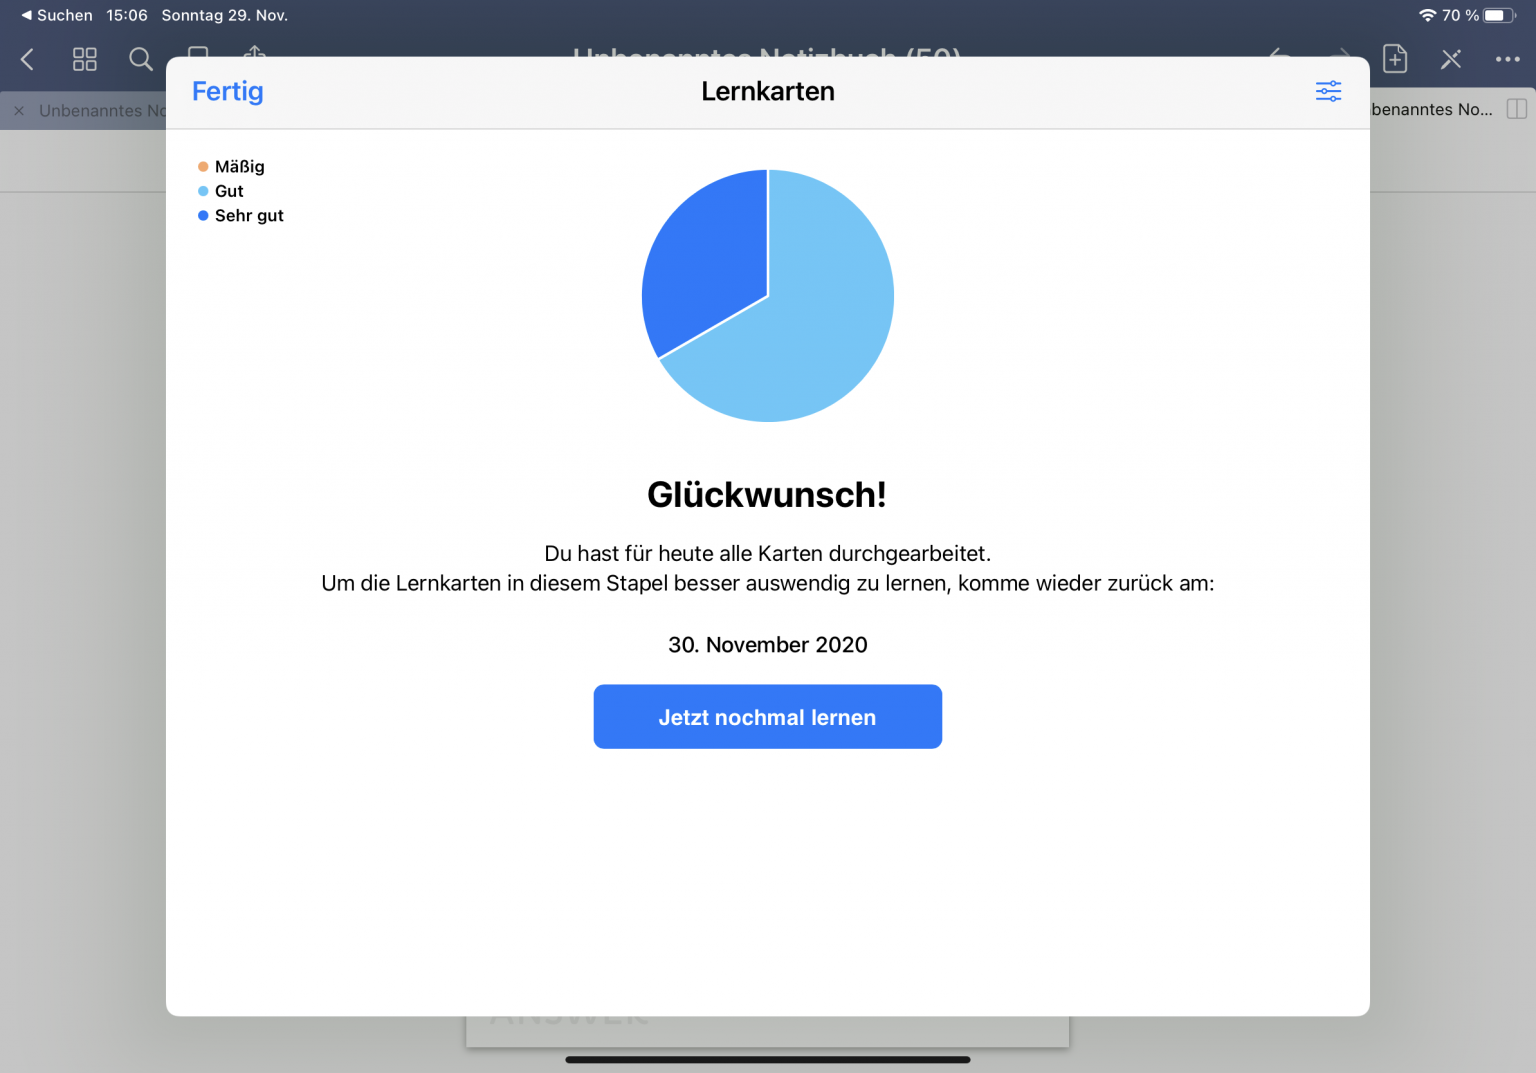Open search with magnifier icon
1536x1073 pixels.
coord(141,60)
